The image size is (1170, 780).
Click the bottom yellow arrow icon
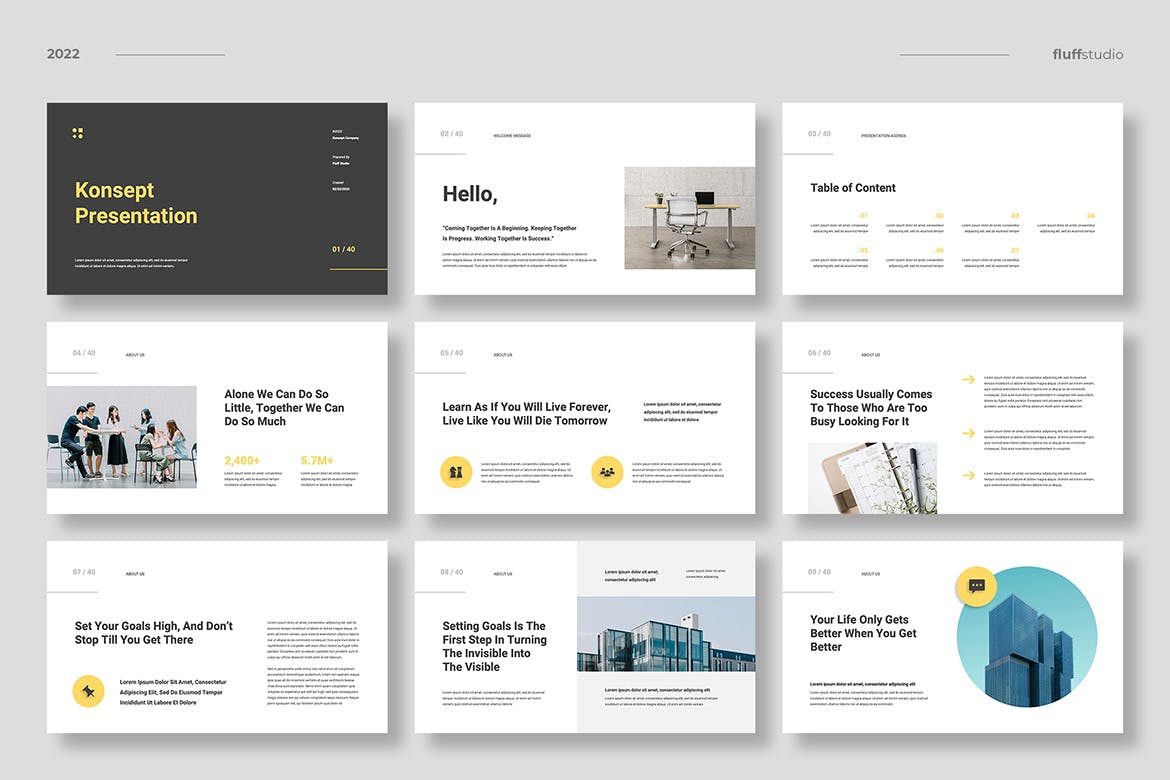[969, 475]
